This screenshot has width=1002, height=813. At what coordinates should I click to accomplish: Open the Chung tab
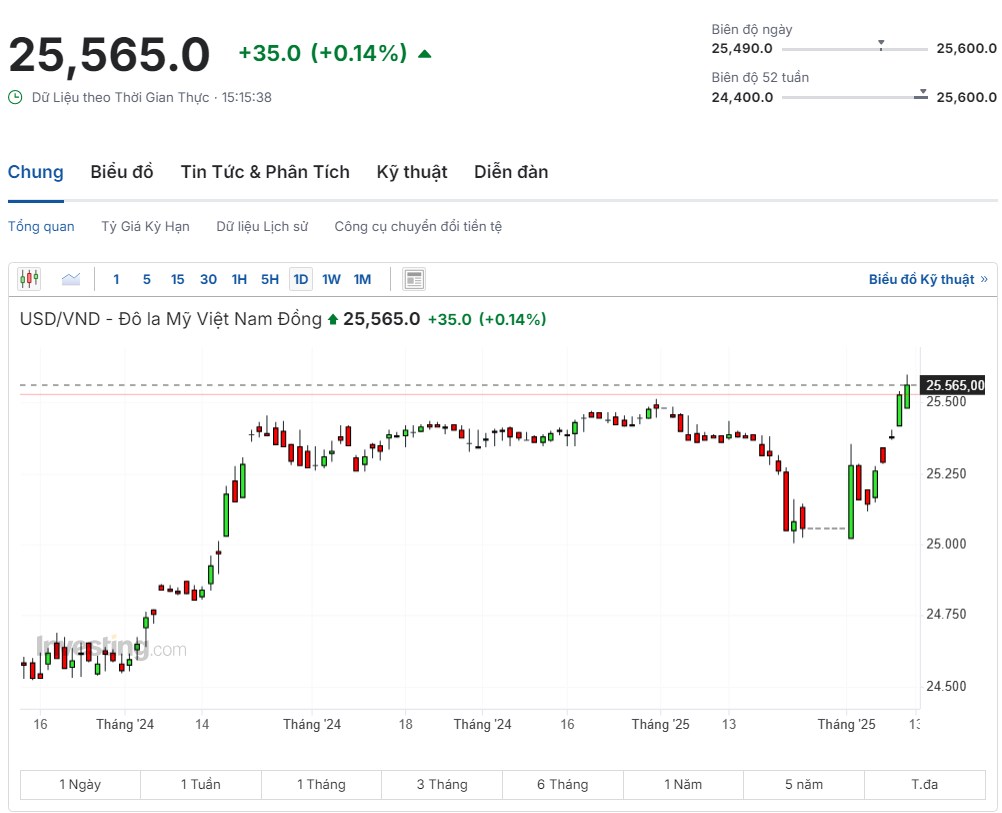tap(36, 172)
